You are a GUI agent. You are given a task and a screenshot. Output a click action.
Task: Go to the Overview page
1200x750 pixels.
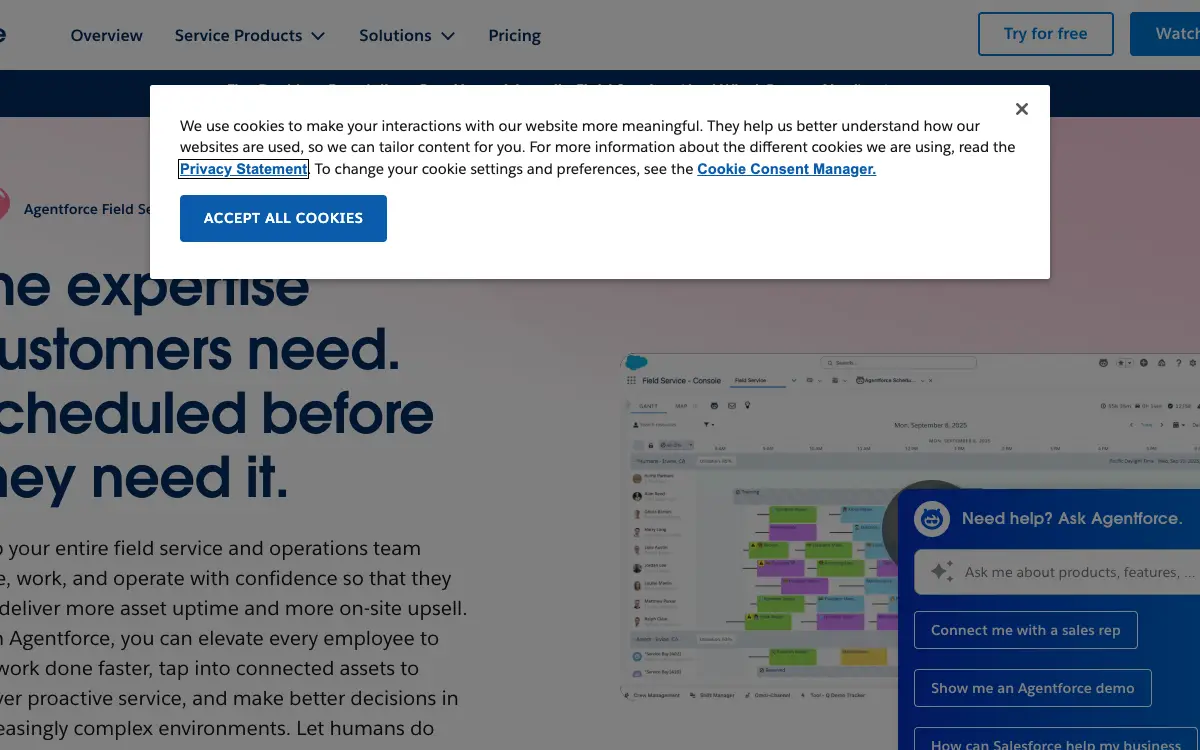pos(106,35)
